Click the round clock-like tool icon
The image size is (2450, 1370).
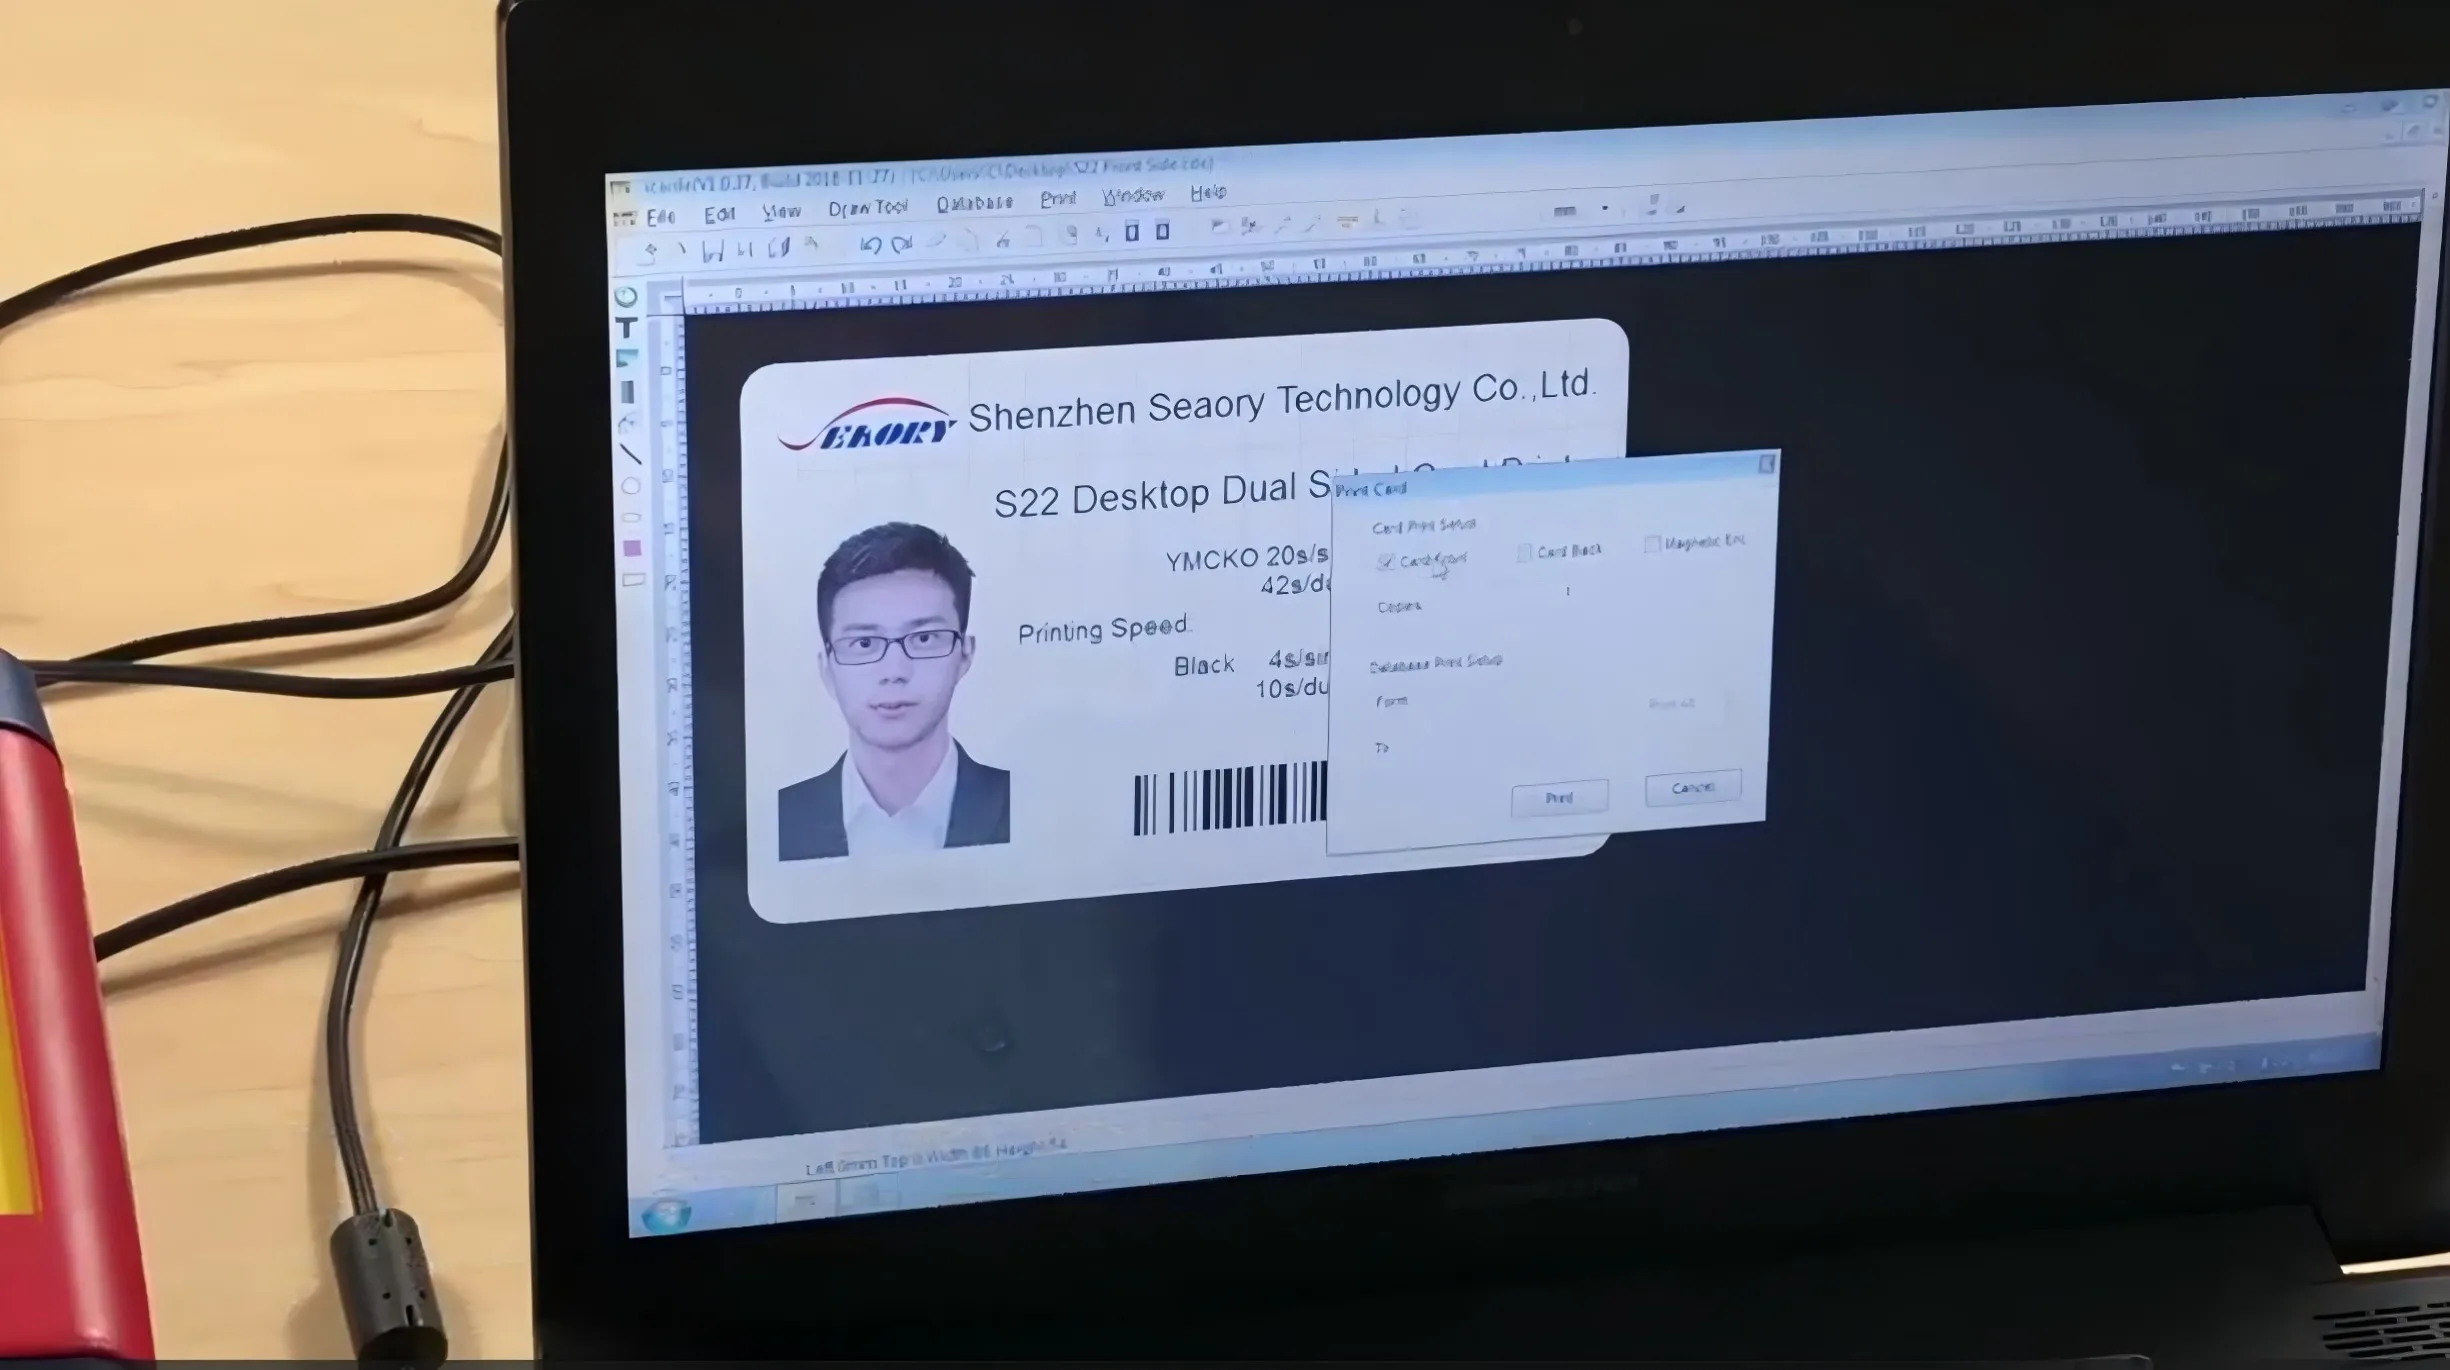click(x=626, y=297)
